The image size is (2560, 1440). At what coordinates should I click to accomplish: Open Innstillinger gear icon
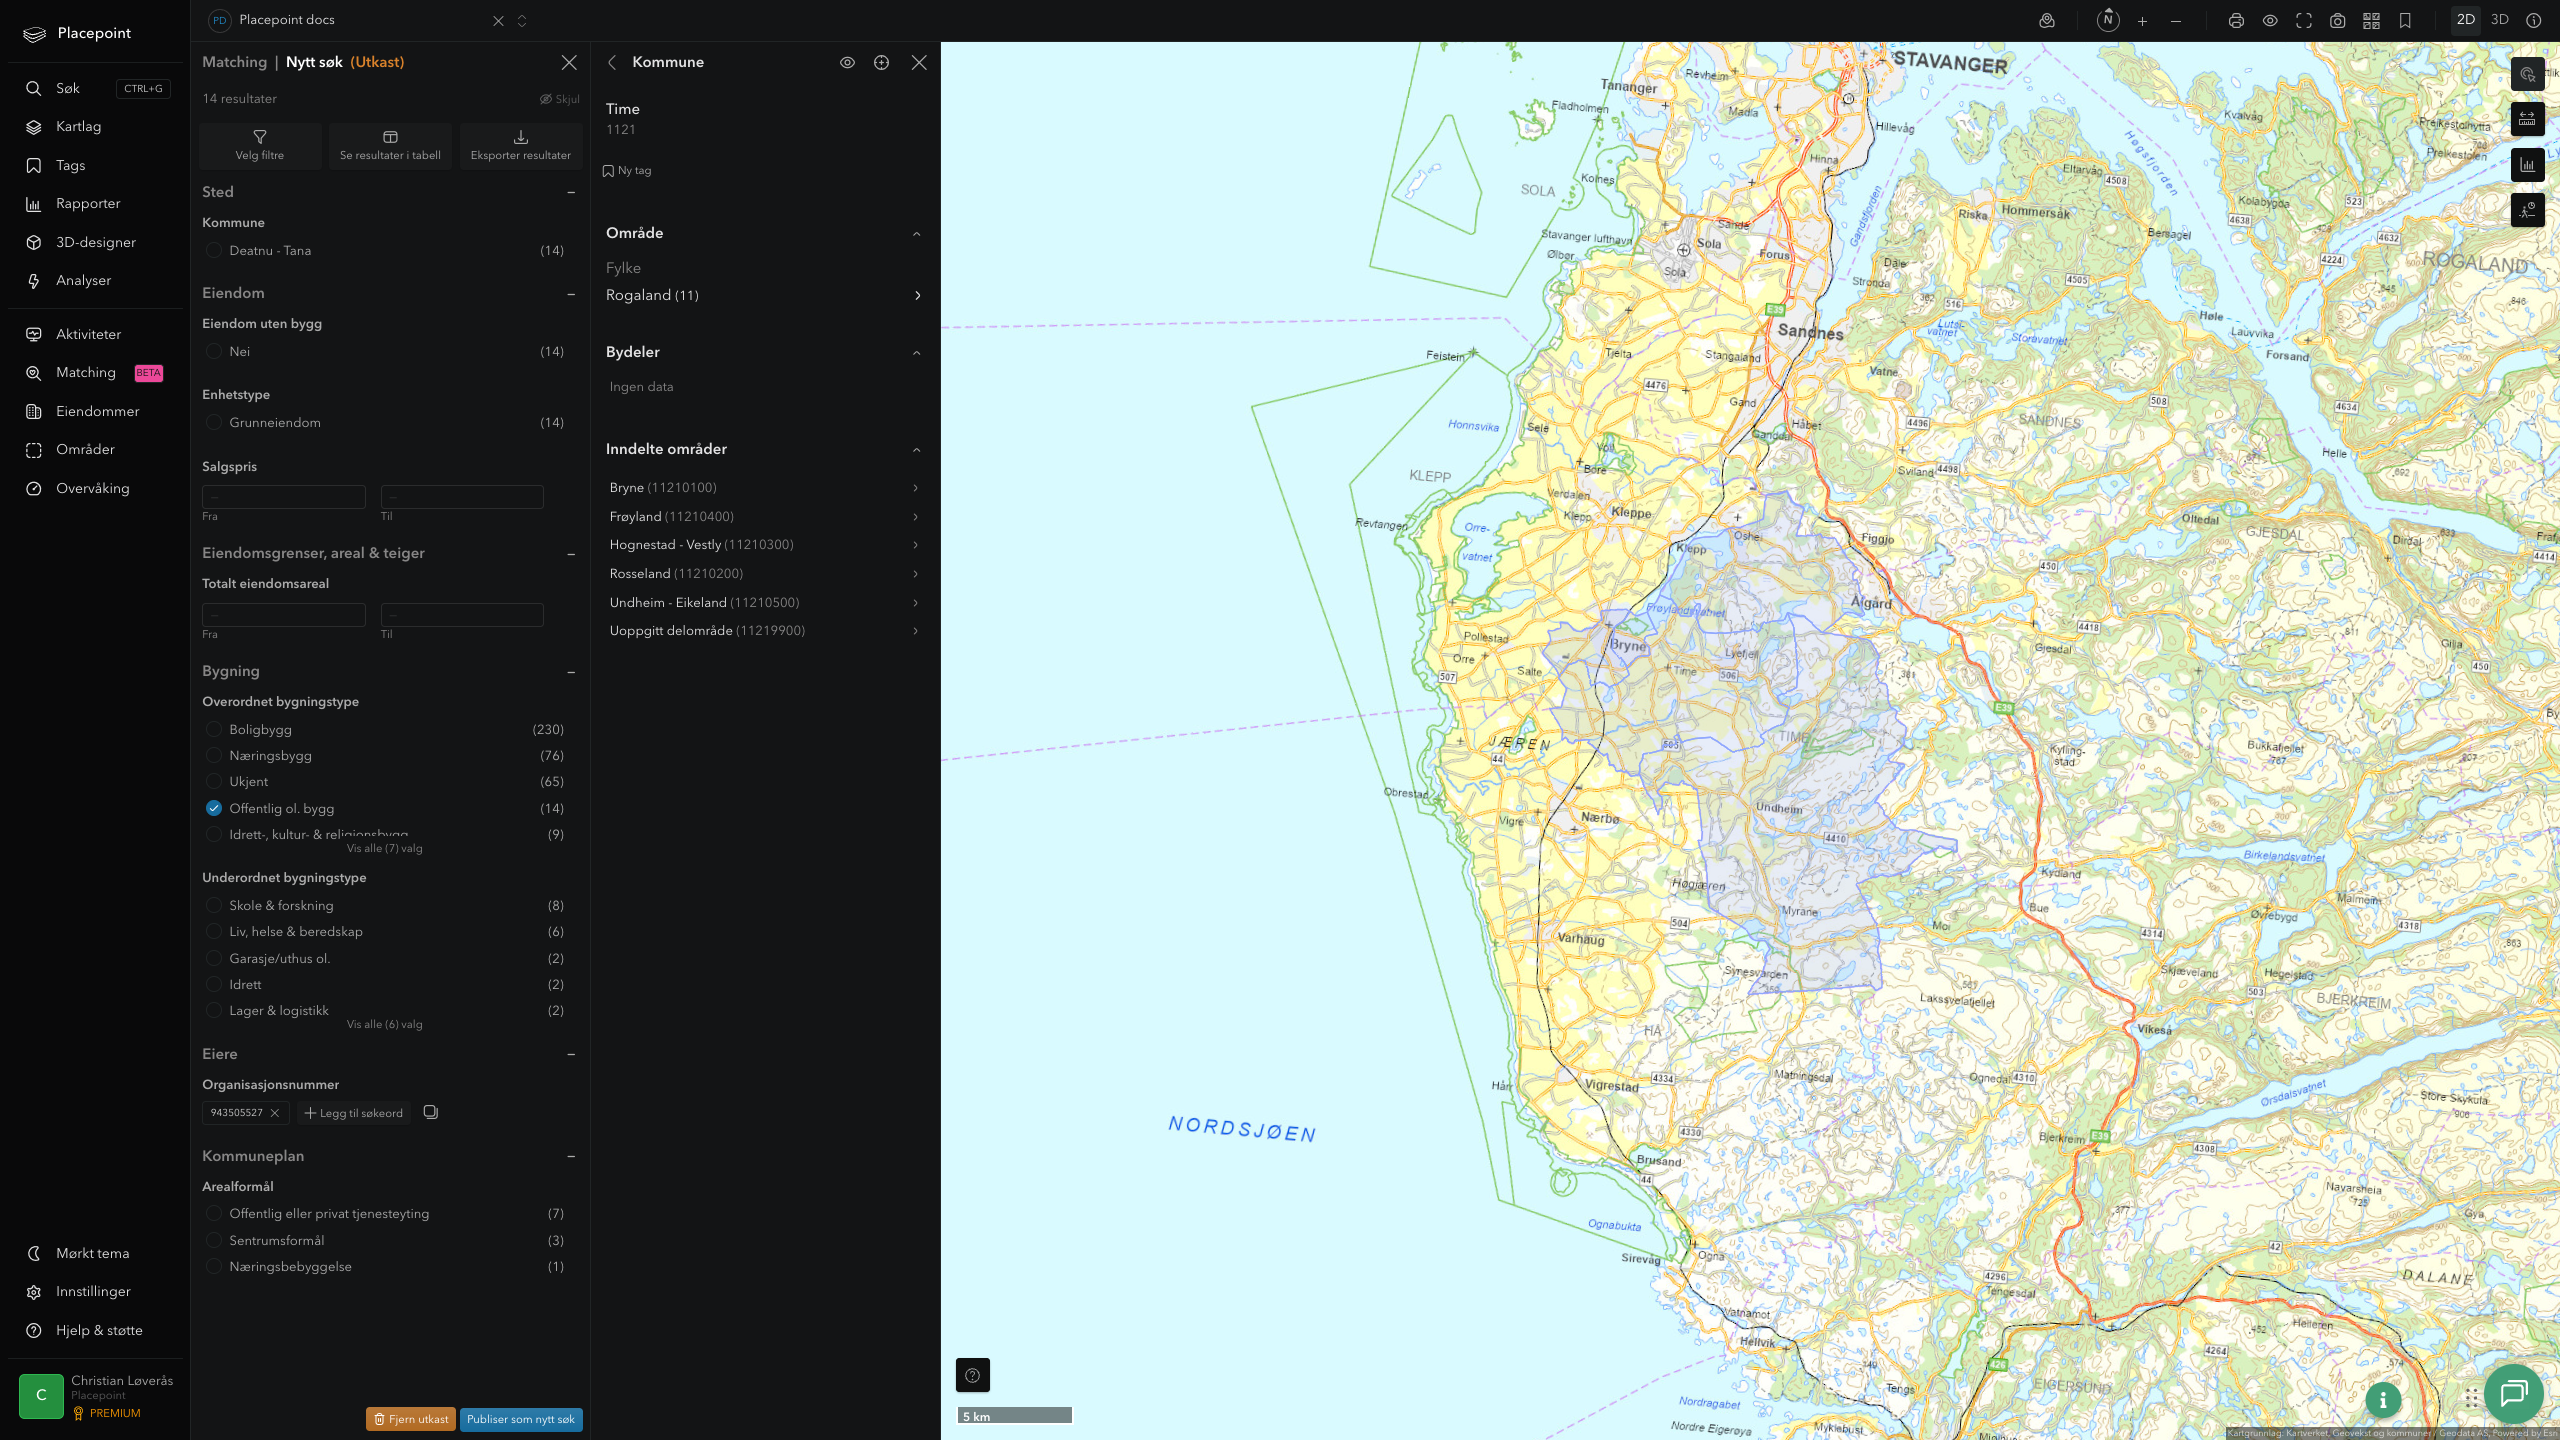[34, 1292]
